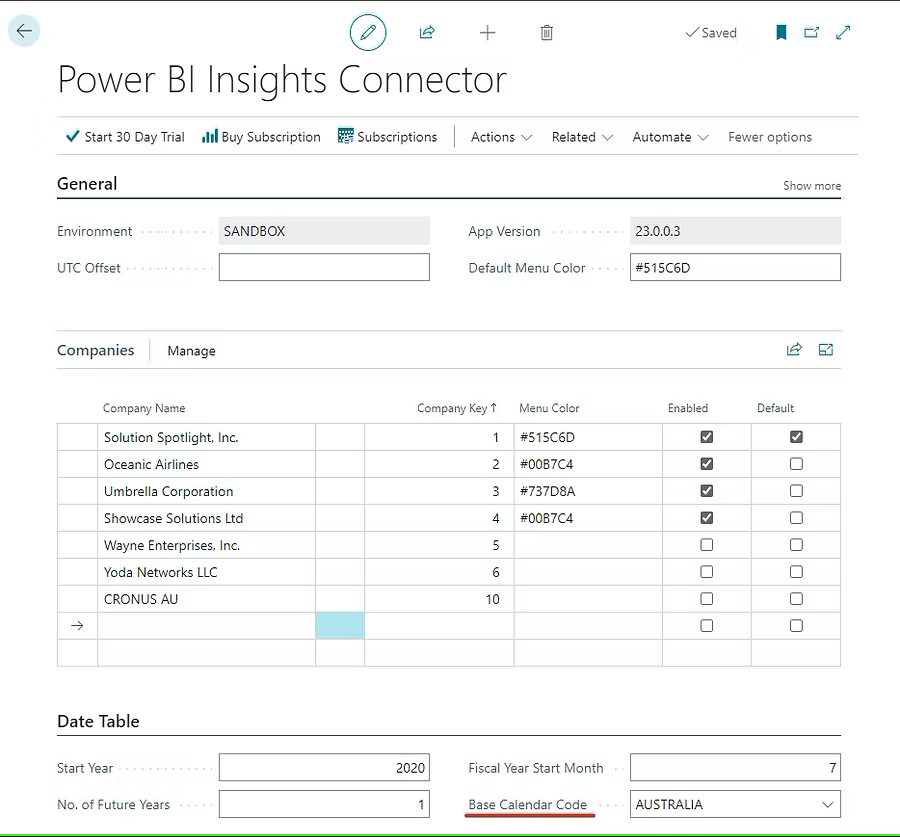Click the Companies section heading
The height and width of the screenshot is (837, 900).
pos(95,350)
